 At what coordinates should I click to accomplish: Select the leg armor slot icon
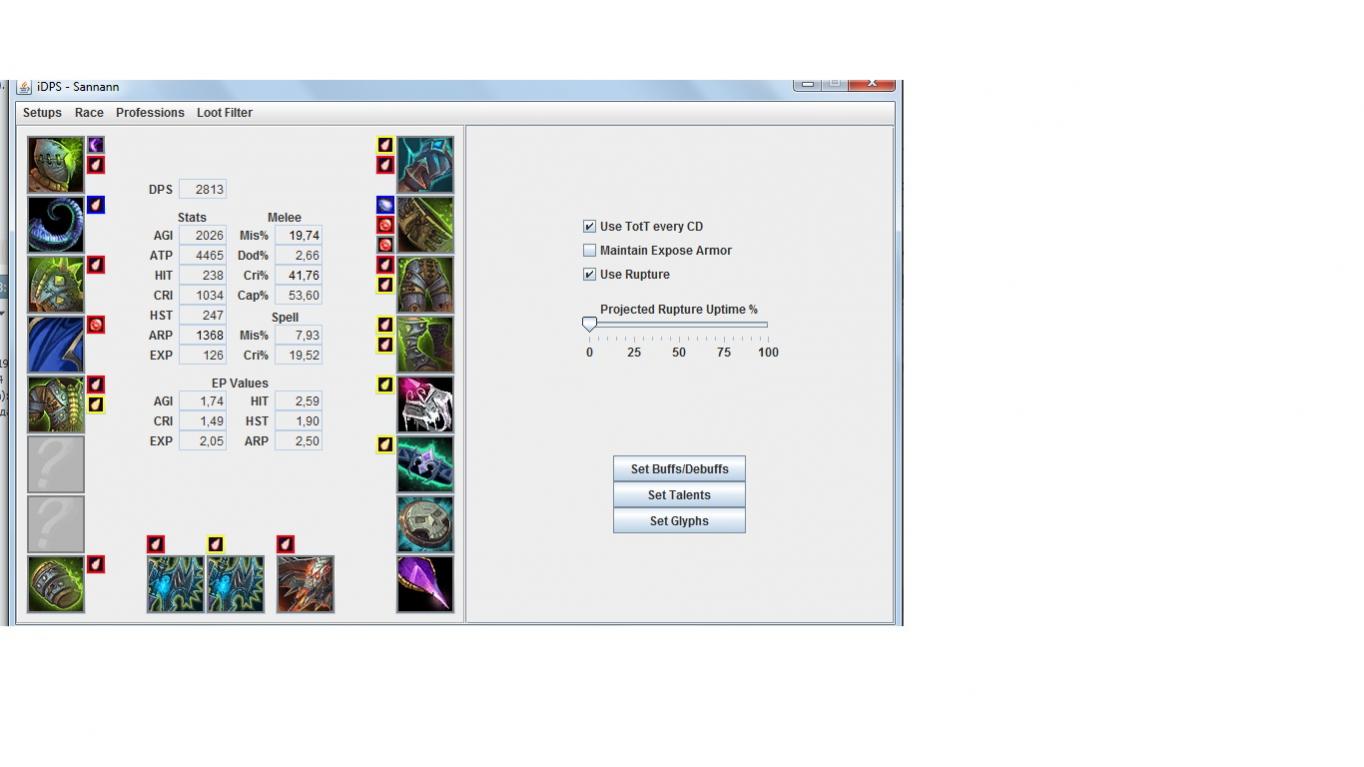tap(425, 285)
